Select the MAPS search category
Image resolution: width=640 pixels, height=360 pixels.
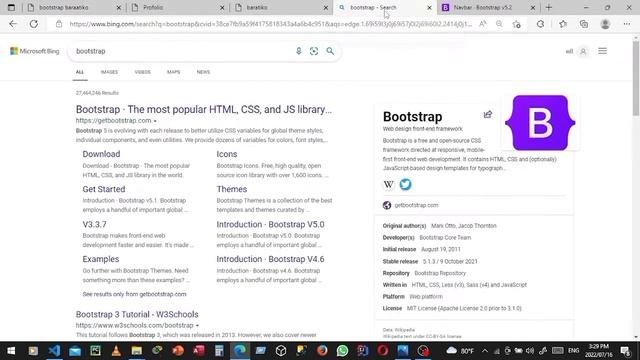[x=173, y=72]
